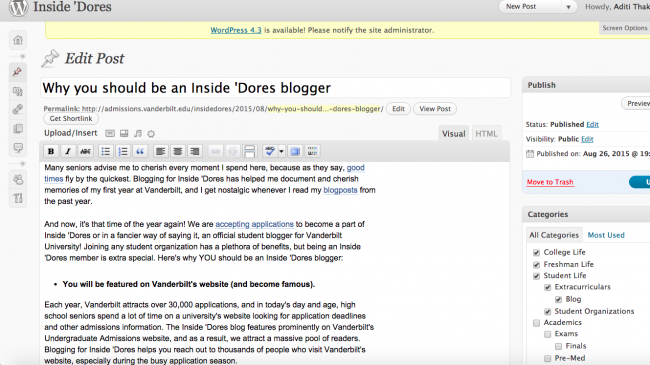Insert the More tag
This screenshot has width=650, height=365.
tap(250, 151)
